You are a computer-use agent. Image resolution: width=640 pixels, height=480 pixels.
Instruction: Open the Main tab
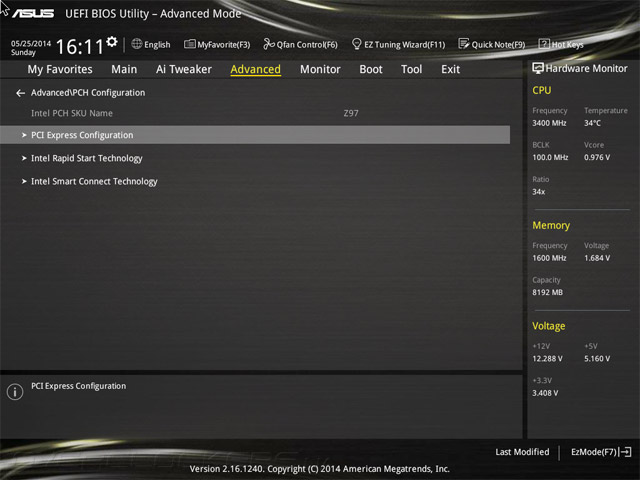pyautogui.click(x=124, y=69)
